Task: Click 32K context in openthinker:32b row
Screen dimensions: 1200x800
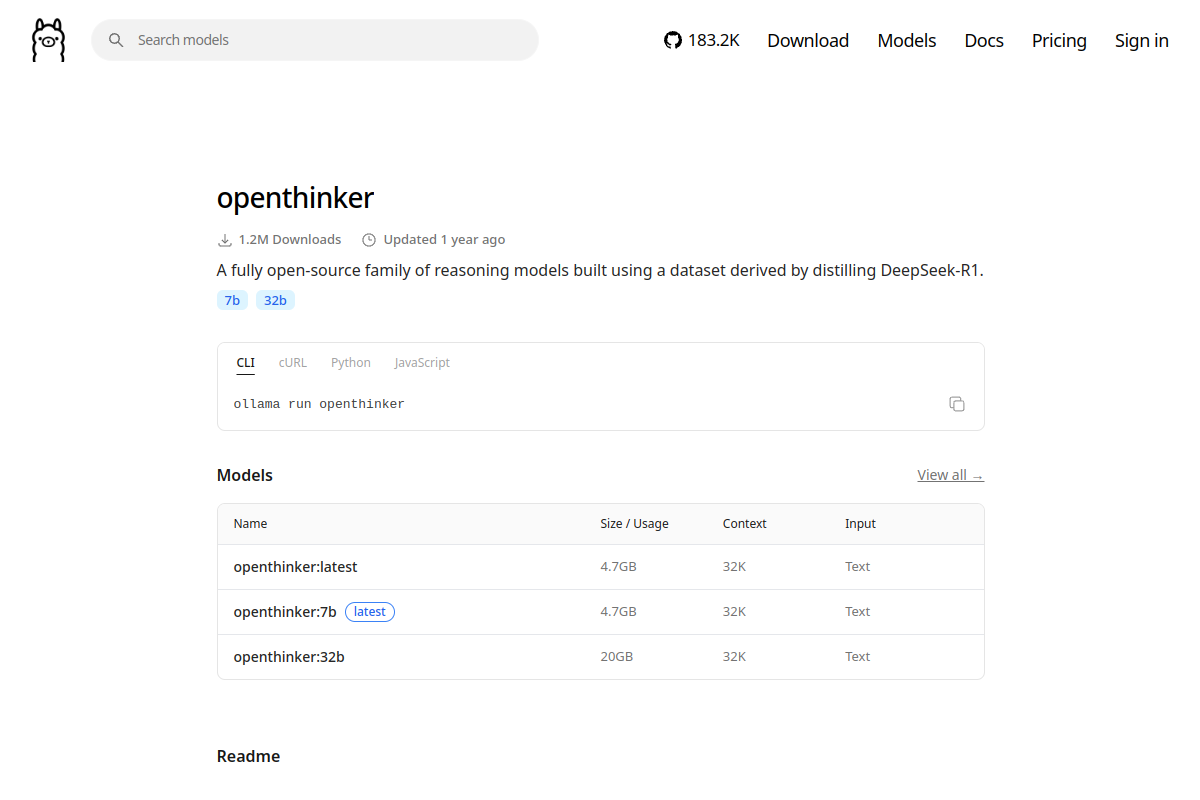Action: pyautogui.click(x=734, y=657)
